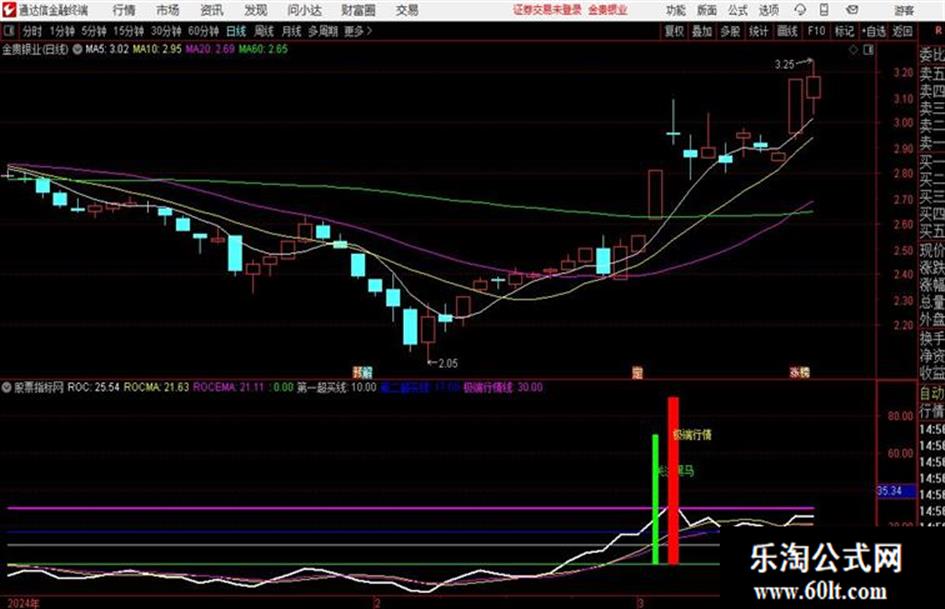The width and height of the screenshot is (945, 609).
Task: Open the 版面 menu
Action: [x=706, y=10]
